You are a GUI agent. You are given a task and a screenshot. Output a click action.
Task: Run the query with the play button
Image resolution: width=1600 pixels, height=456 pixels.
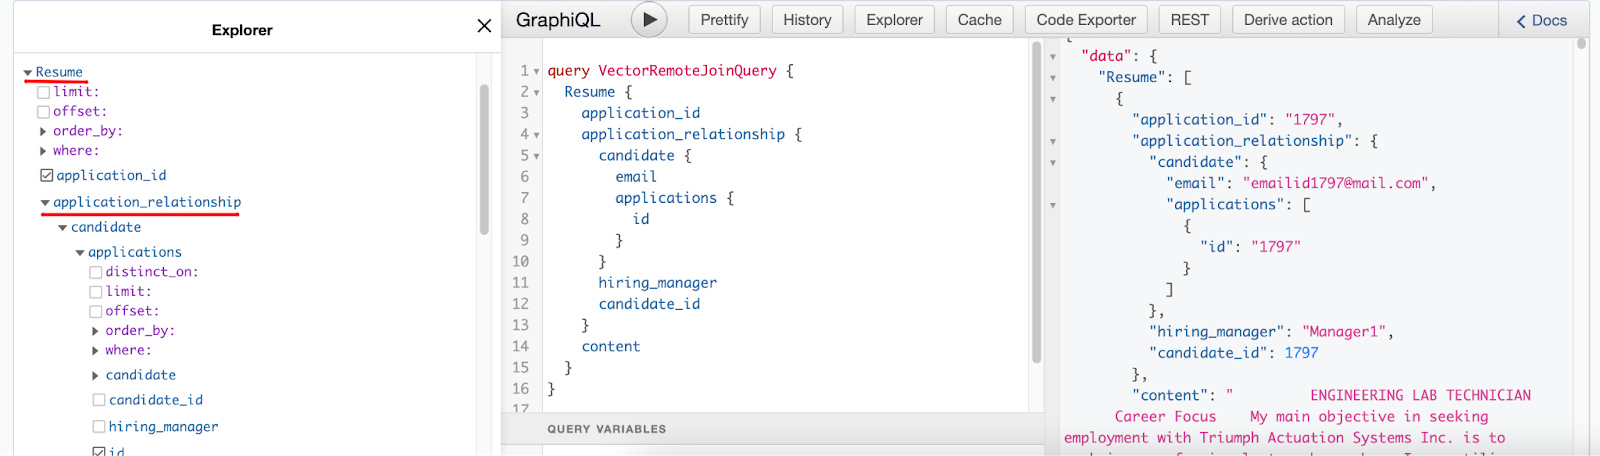(649, 19)
